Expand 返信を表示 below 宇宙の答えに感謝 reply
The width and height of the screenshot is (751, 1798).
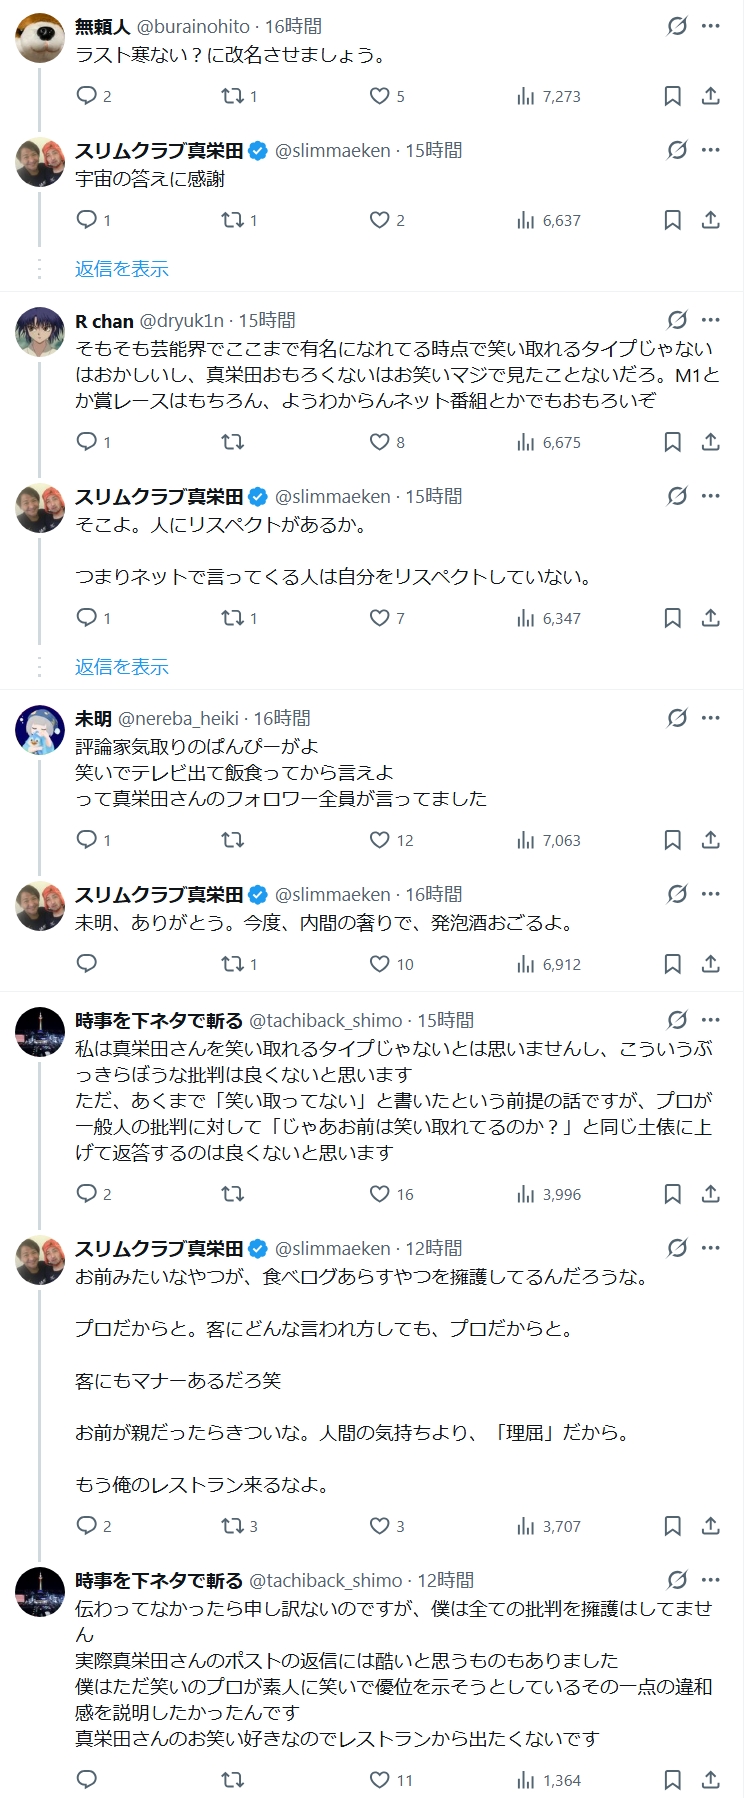122,269
